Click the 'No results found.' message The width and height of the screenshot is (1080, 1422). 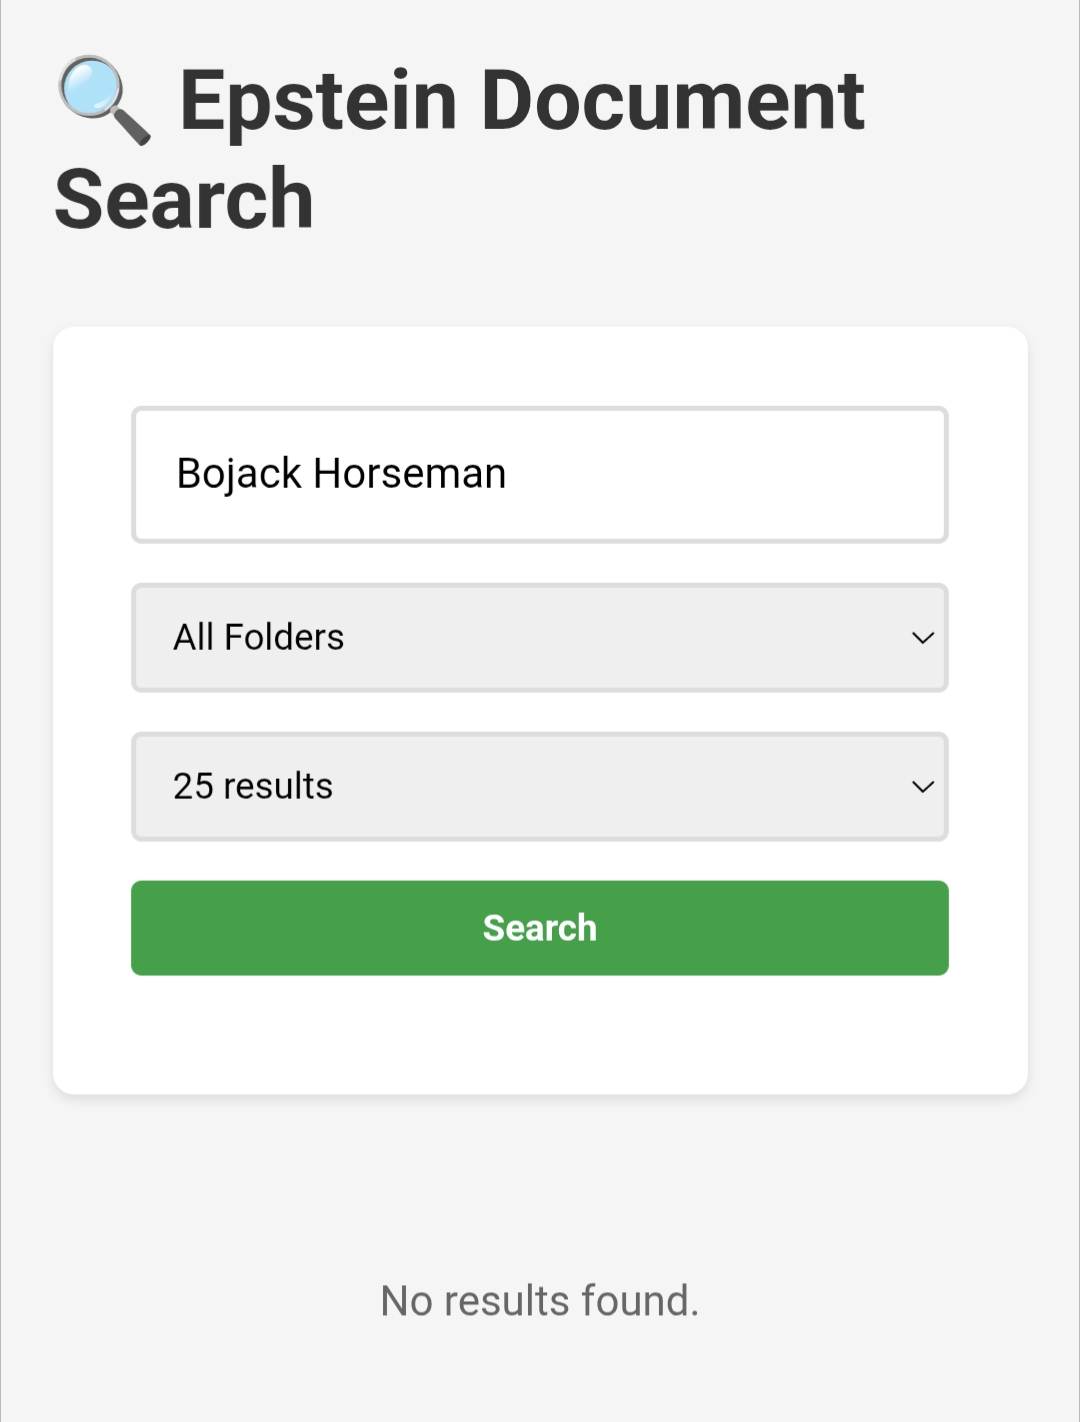tap(540, 1301)
